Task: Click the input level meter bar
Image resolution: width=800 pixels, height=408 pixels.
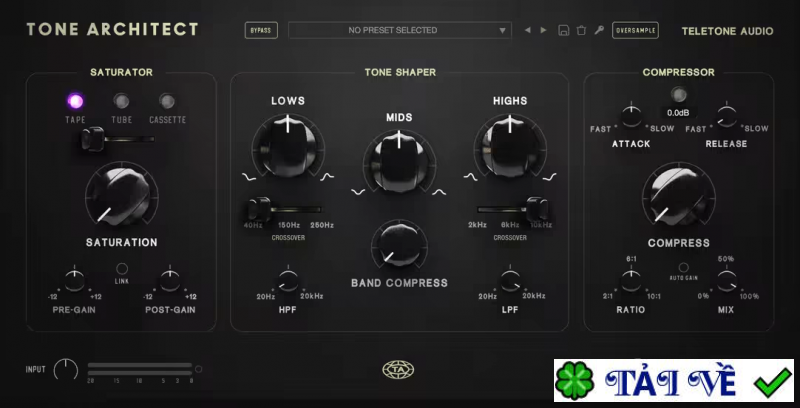Action: (x=140, y=369)
